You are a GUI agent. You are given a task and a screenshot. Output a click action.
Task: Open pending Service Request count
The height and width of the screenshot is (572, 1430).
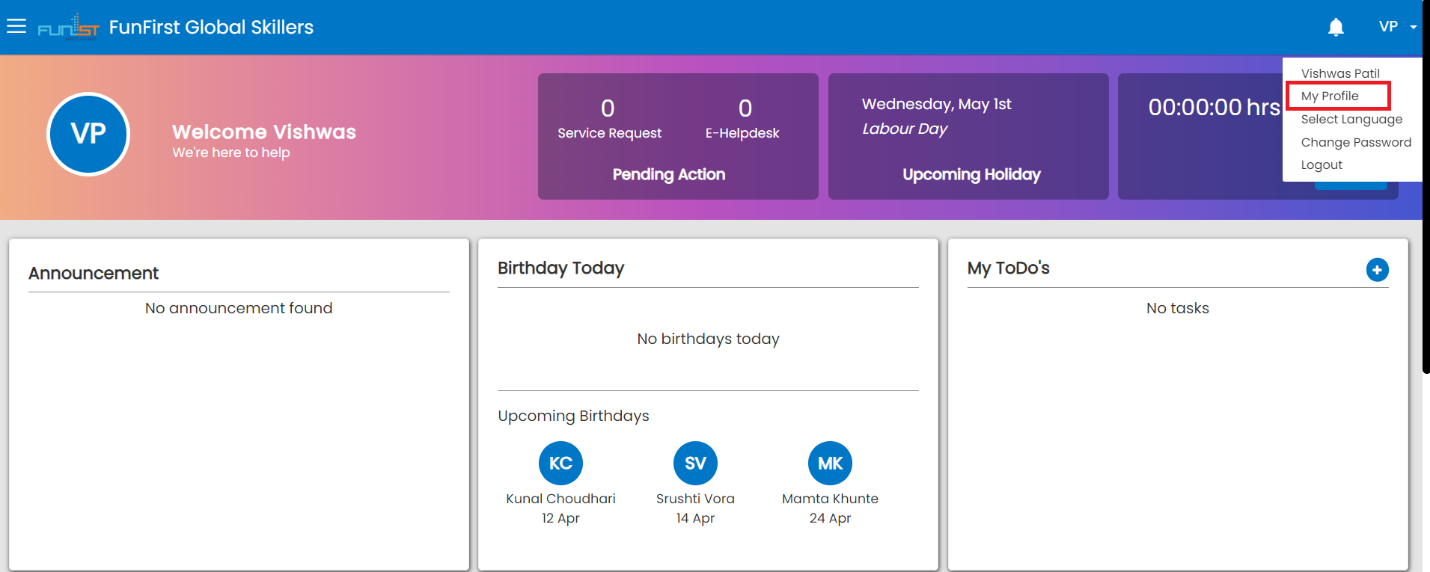(x=609, y=118)
